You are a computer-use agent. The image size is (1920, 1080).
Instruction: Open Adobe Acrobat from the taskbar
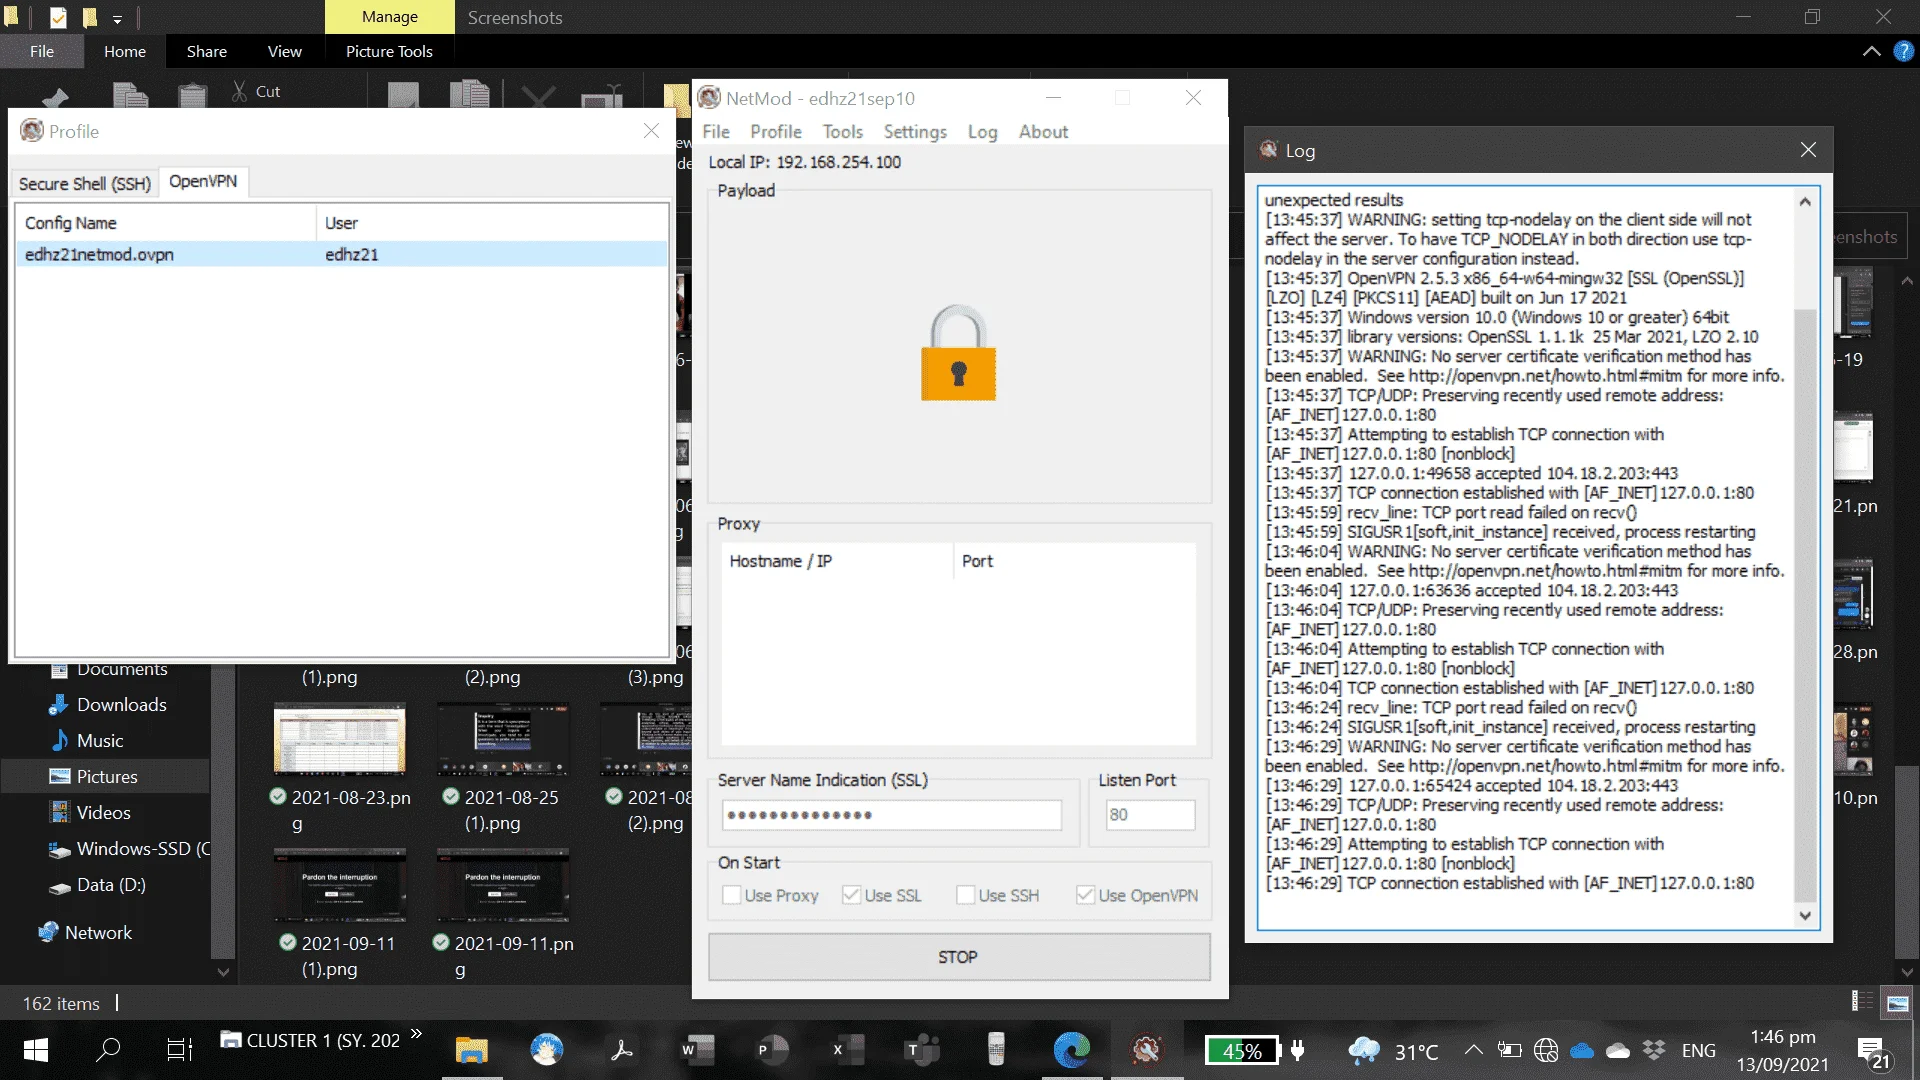pos(622,1050)
